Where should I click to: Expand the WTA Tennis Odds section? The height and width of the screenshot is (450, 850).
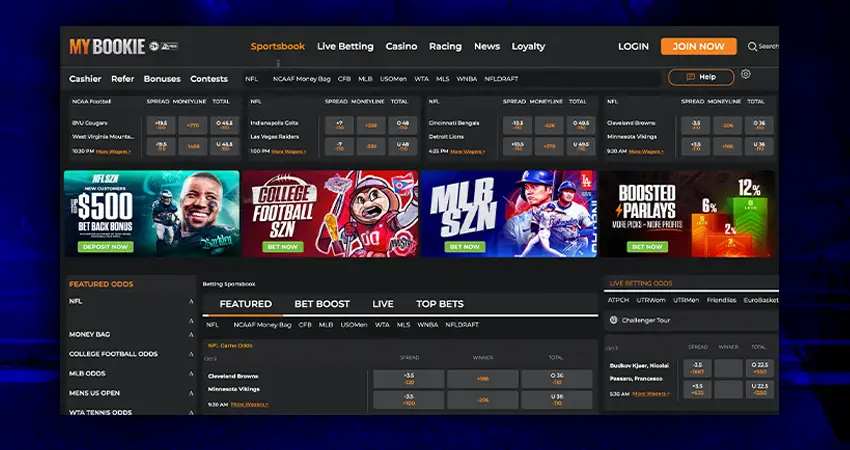click(191, 413)
